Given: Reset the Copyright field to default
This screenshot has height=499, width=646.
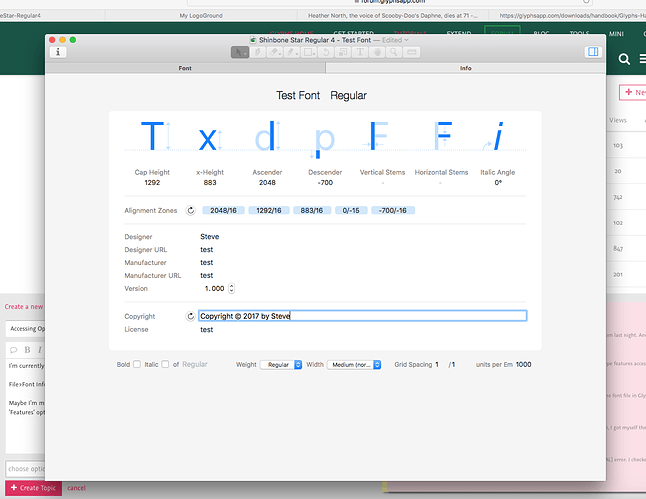Looking at the screenshot, I should 190,316.
